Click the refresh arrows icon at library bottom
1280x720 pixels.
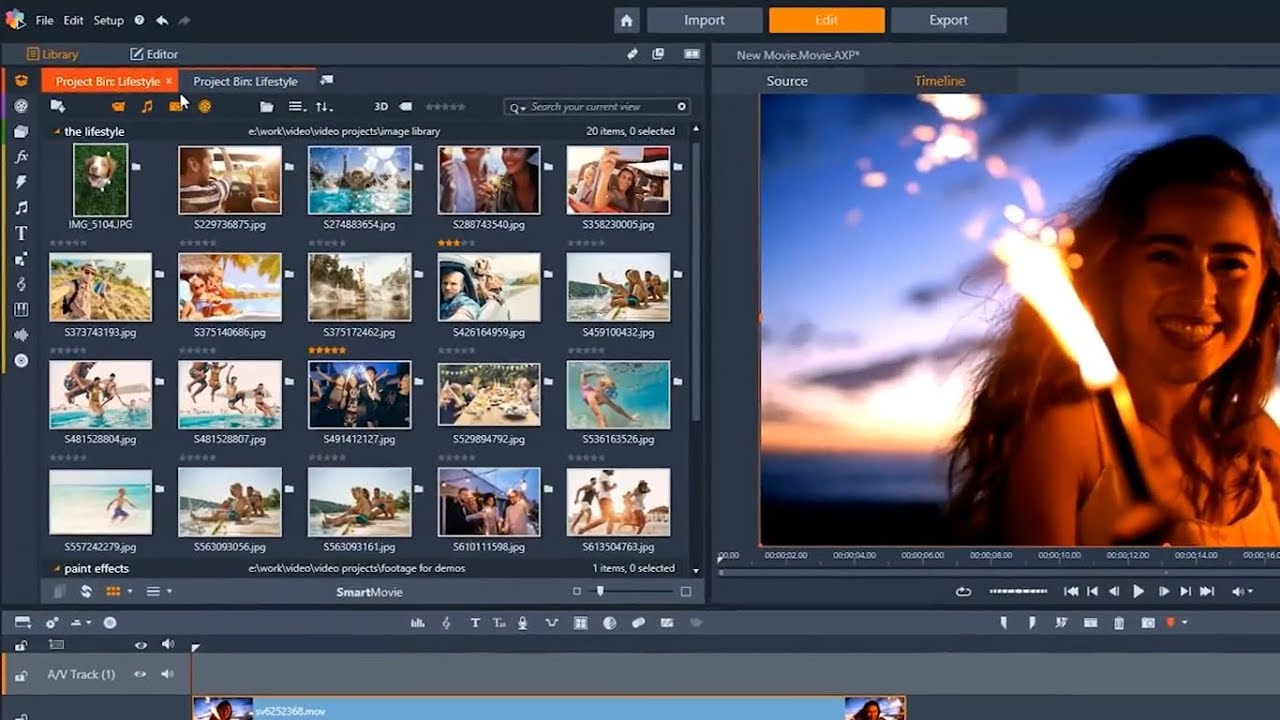[86, 592]
